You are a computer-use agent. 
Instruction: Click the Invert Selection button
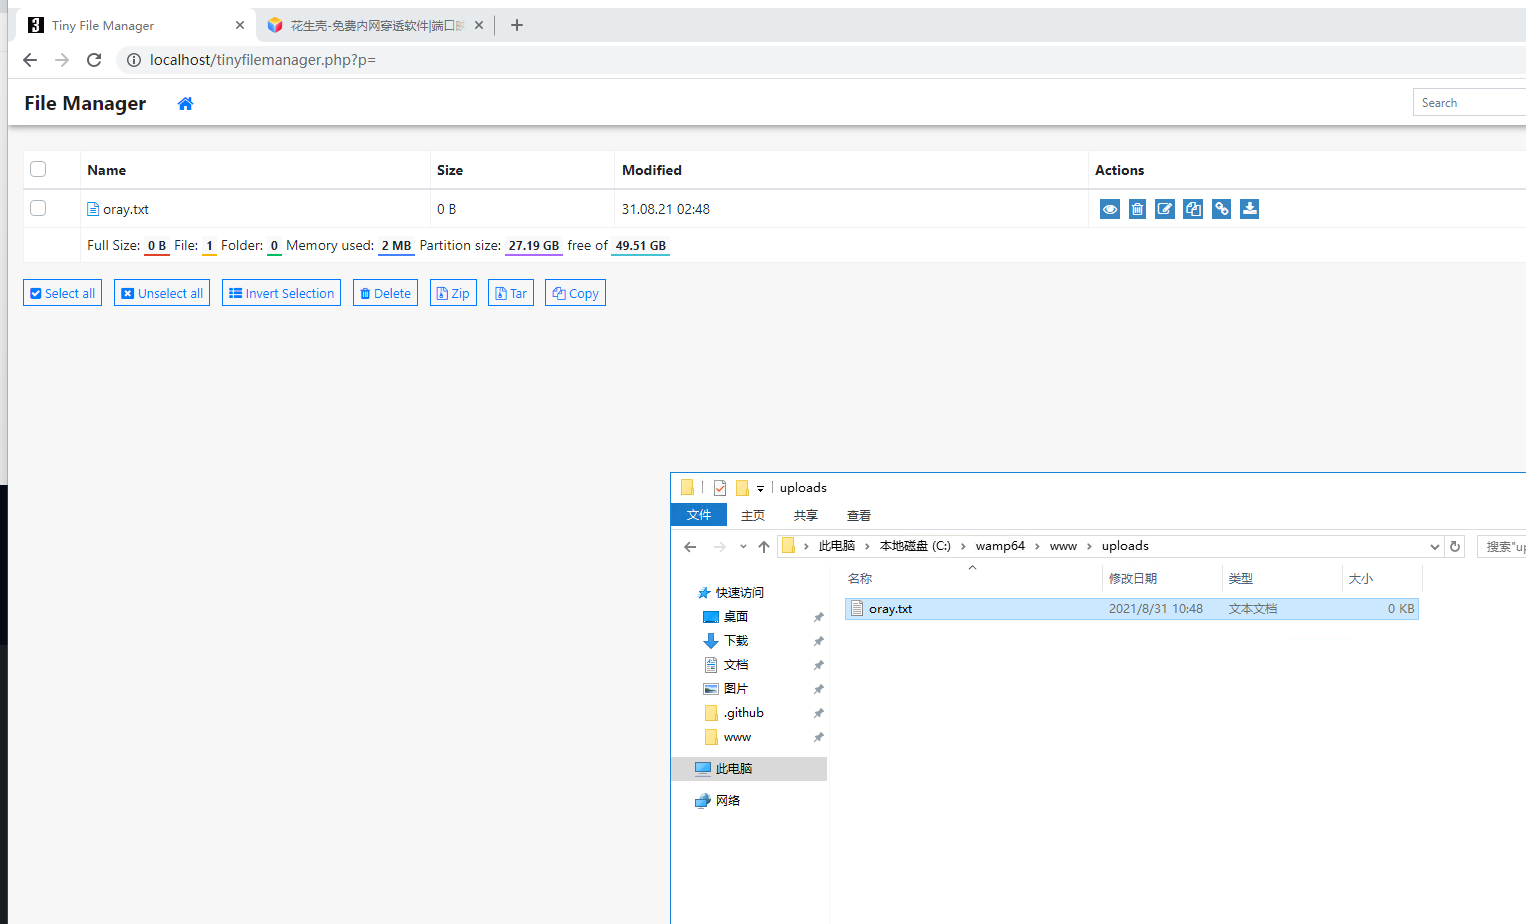(281, 293)
